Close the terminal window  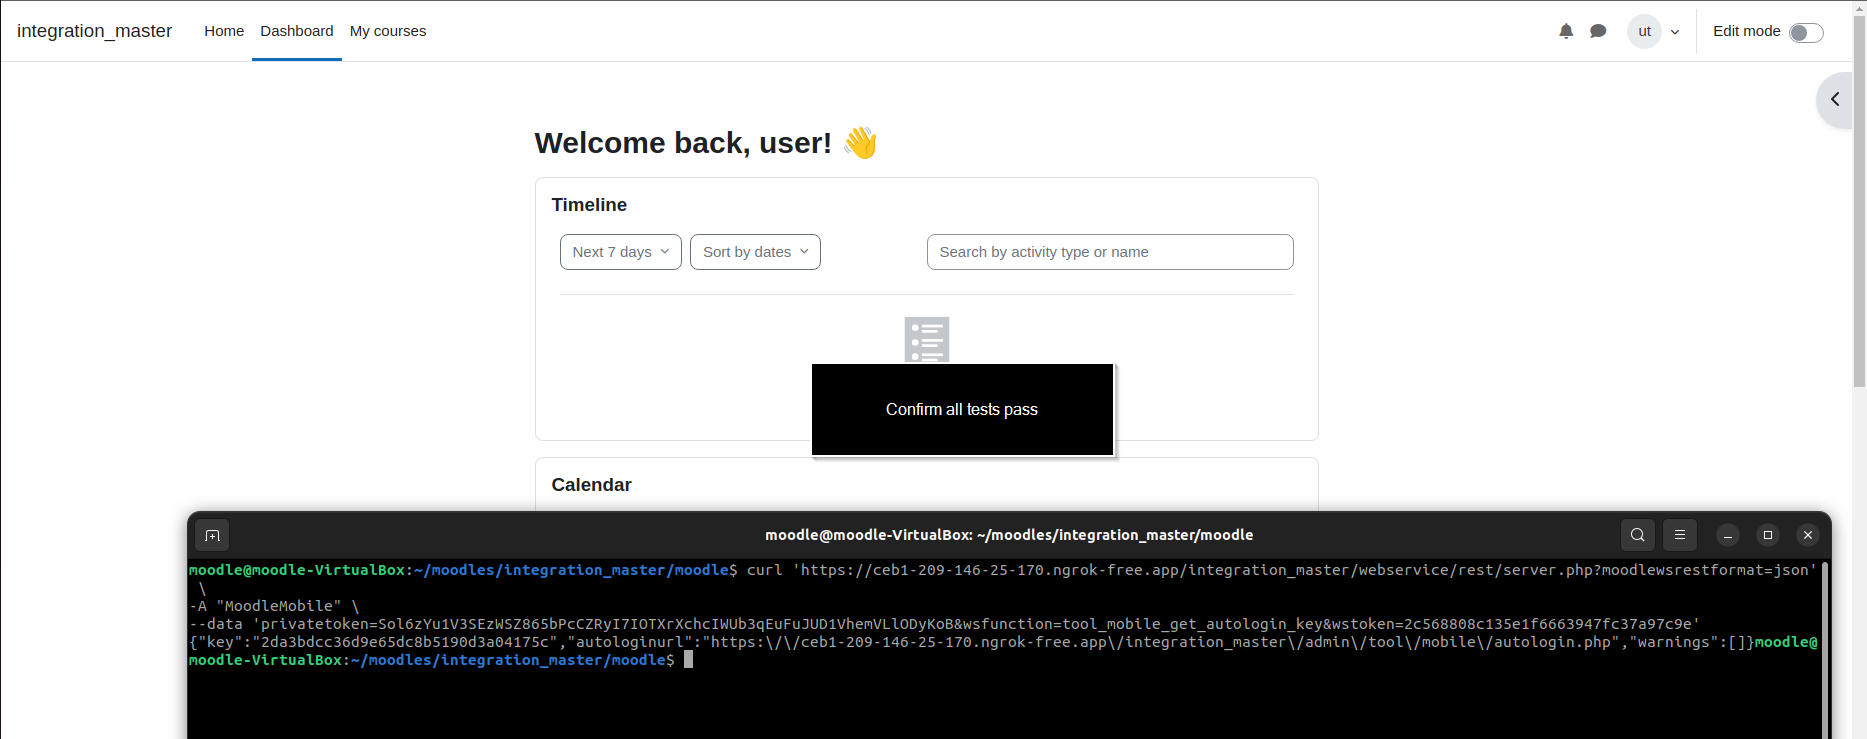pos(1808,535)
